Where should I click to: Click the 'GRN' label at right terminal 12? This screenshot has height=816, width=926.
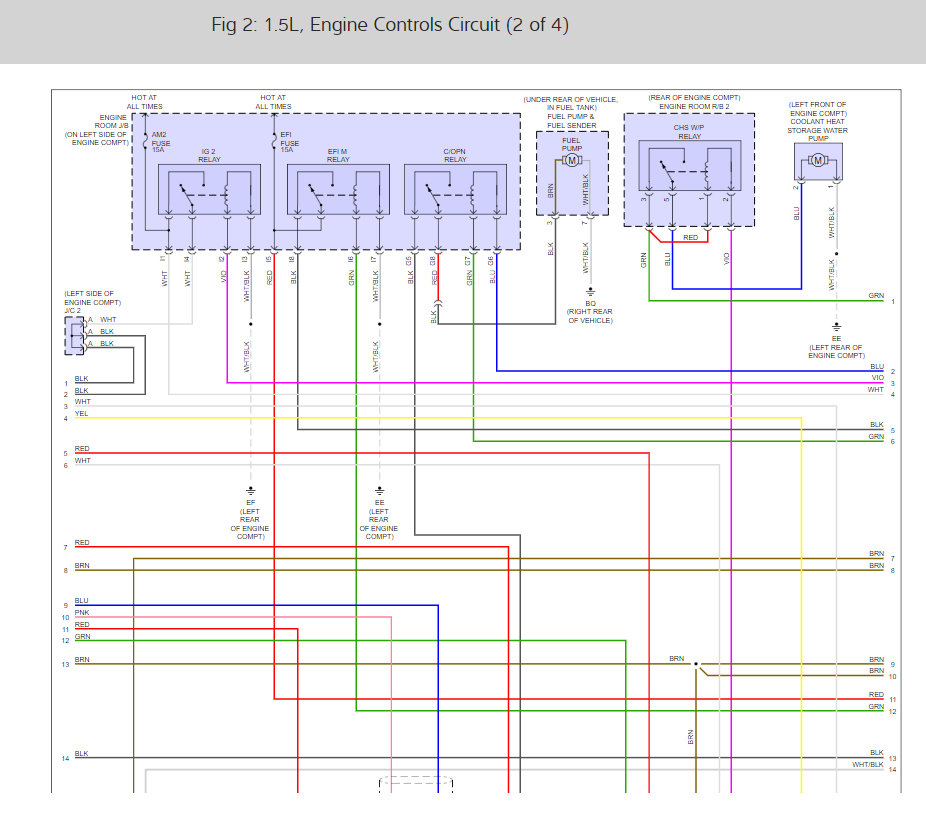pos(876,706)
